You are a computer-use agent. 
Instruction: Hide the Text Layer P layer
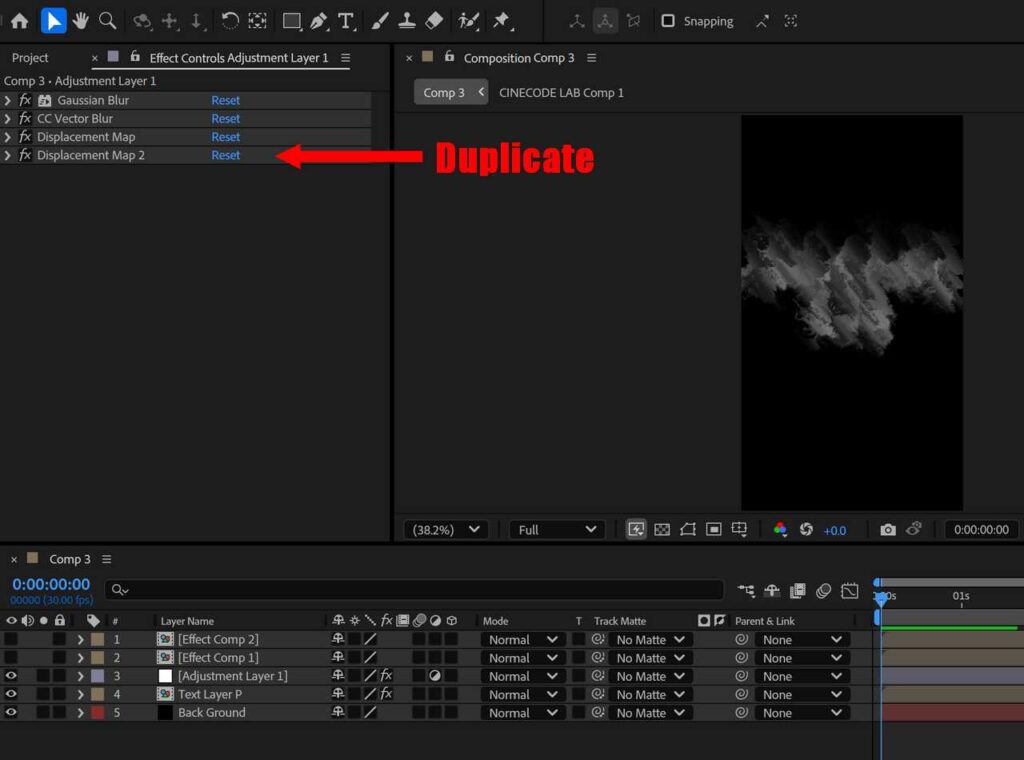coord(11,694)
